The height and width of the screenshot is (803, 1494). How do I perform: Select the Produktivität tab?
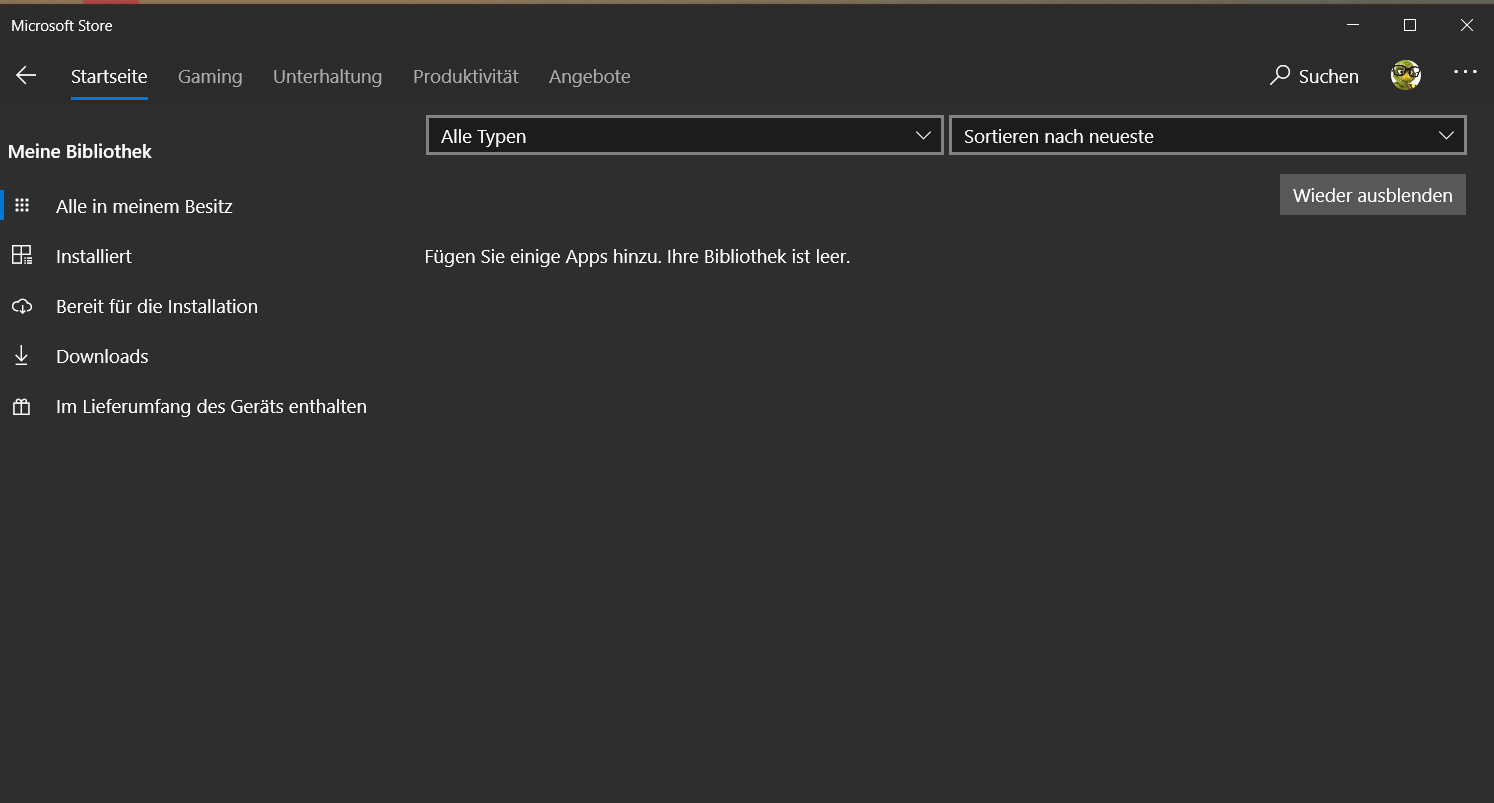pos(465,76)
